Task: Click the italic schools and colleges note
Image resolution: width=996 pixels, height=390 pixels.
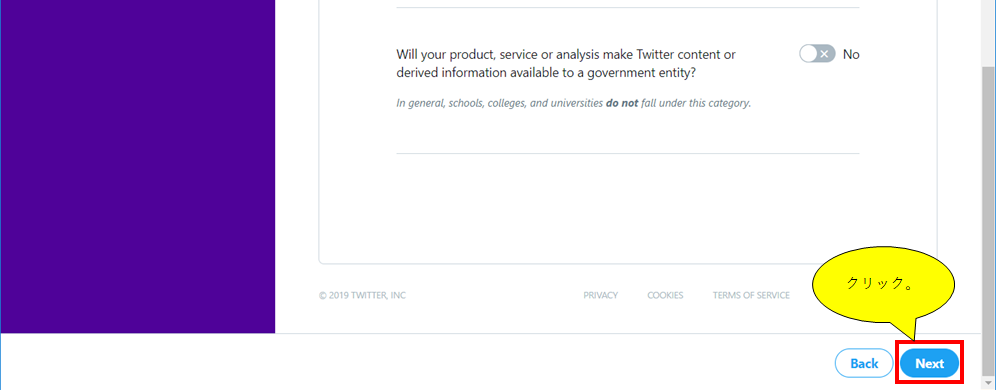Action: pyautogui.click(x=574, y=103)
